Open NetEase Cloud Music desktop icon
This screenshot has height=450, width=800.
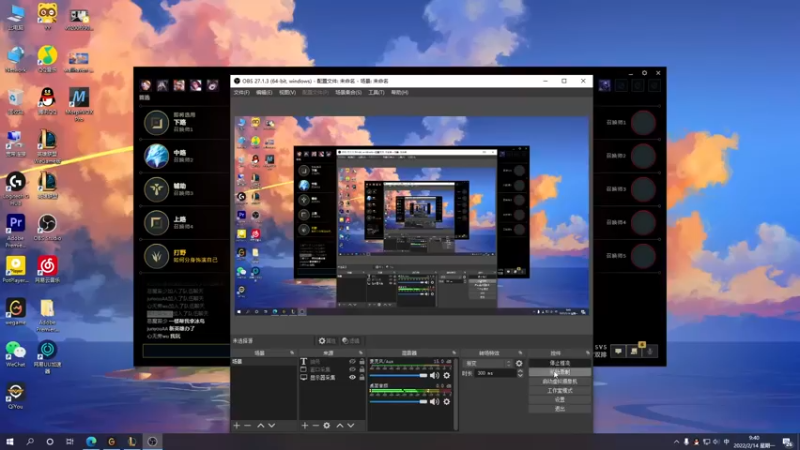click(x=47, y=269)
